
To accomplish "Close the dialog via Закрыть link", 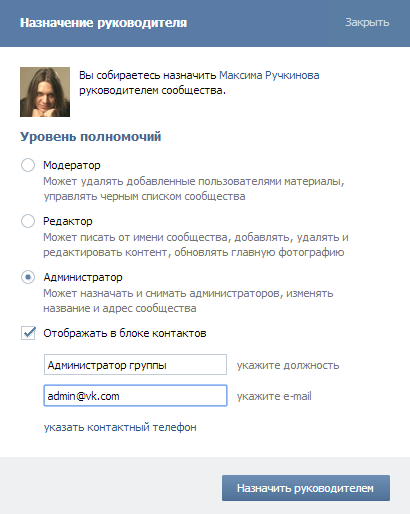I will 367,22.
